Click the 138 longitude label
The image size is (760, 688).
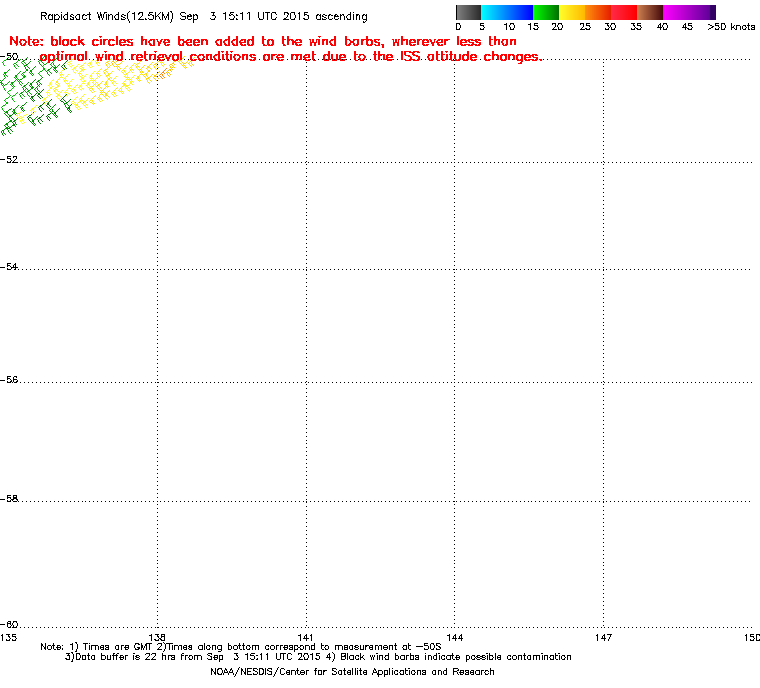(x=157, y=637)
